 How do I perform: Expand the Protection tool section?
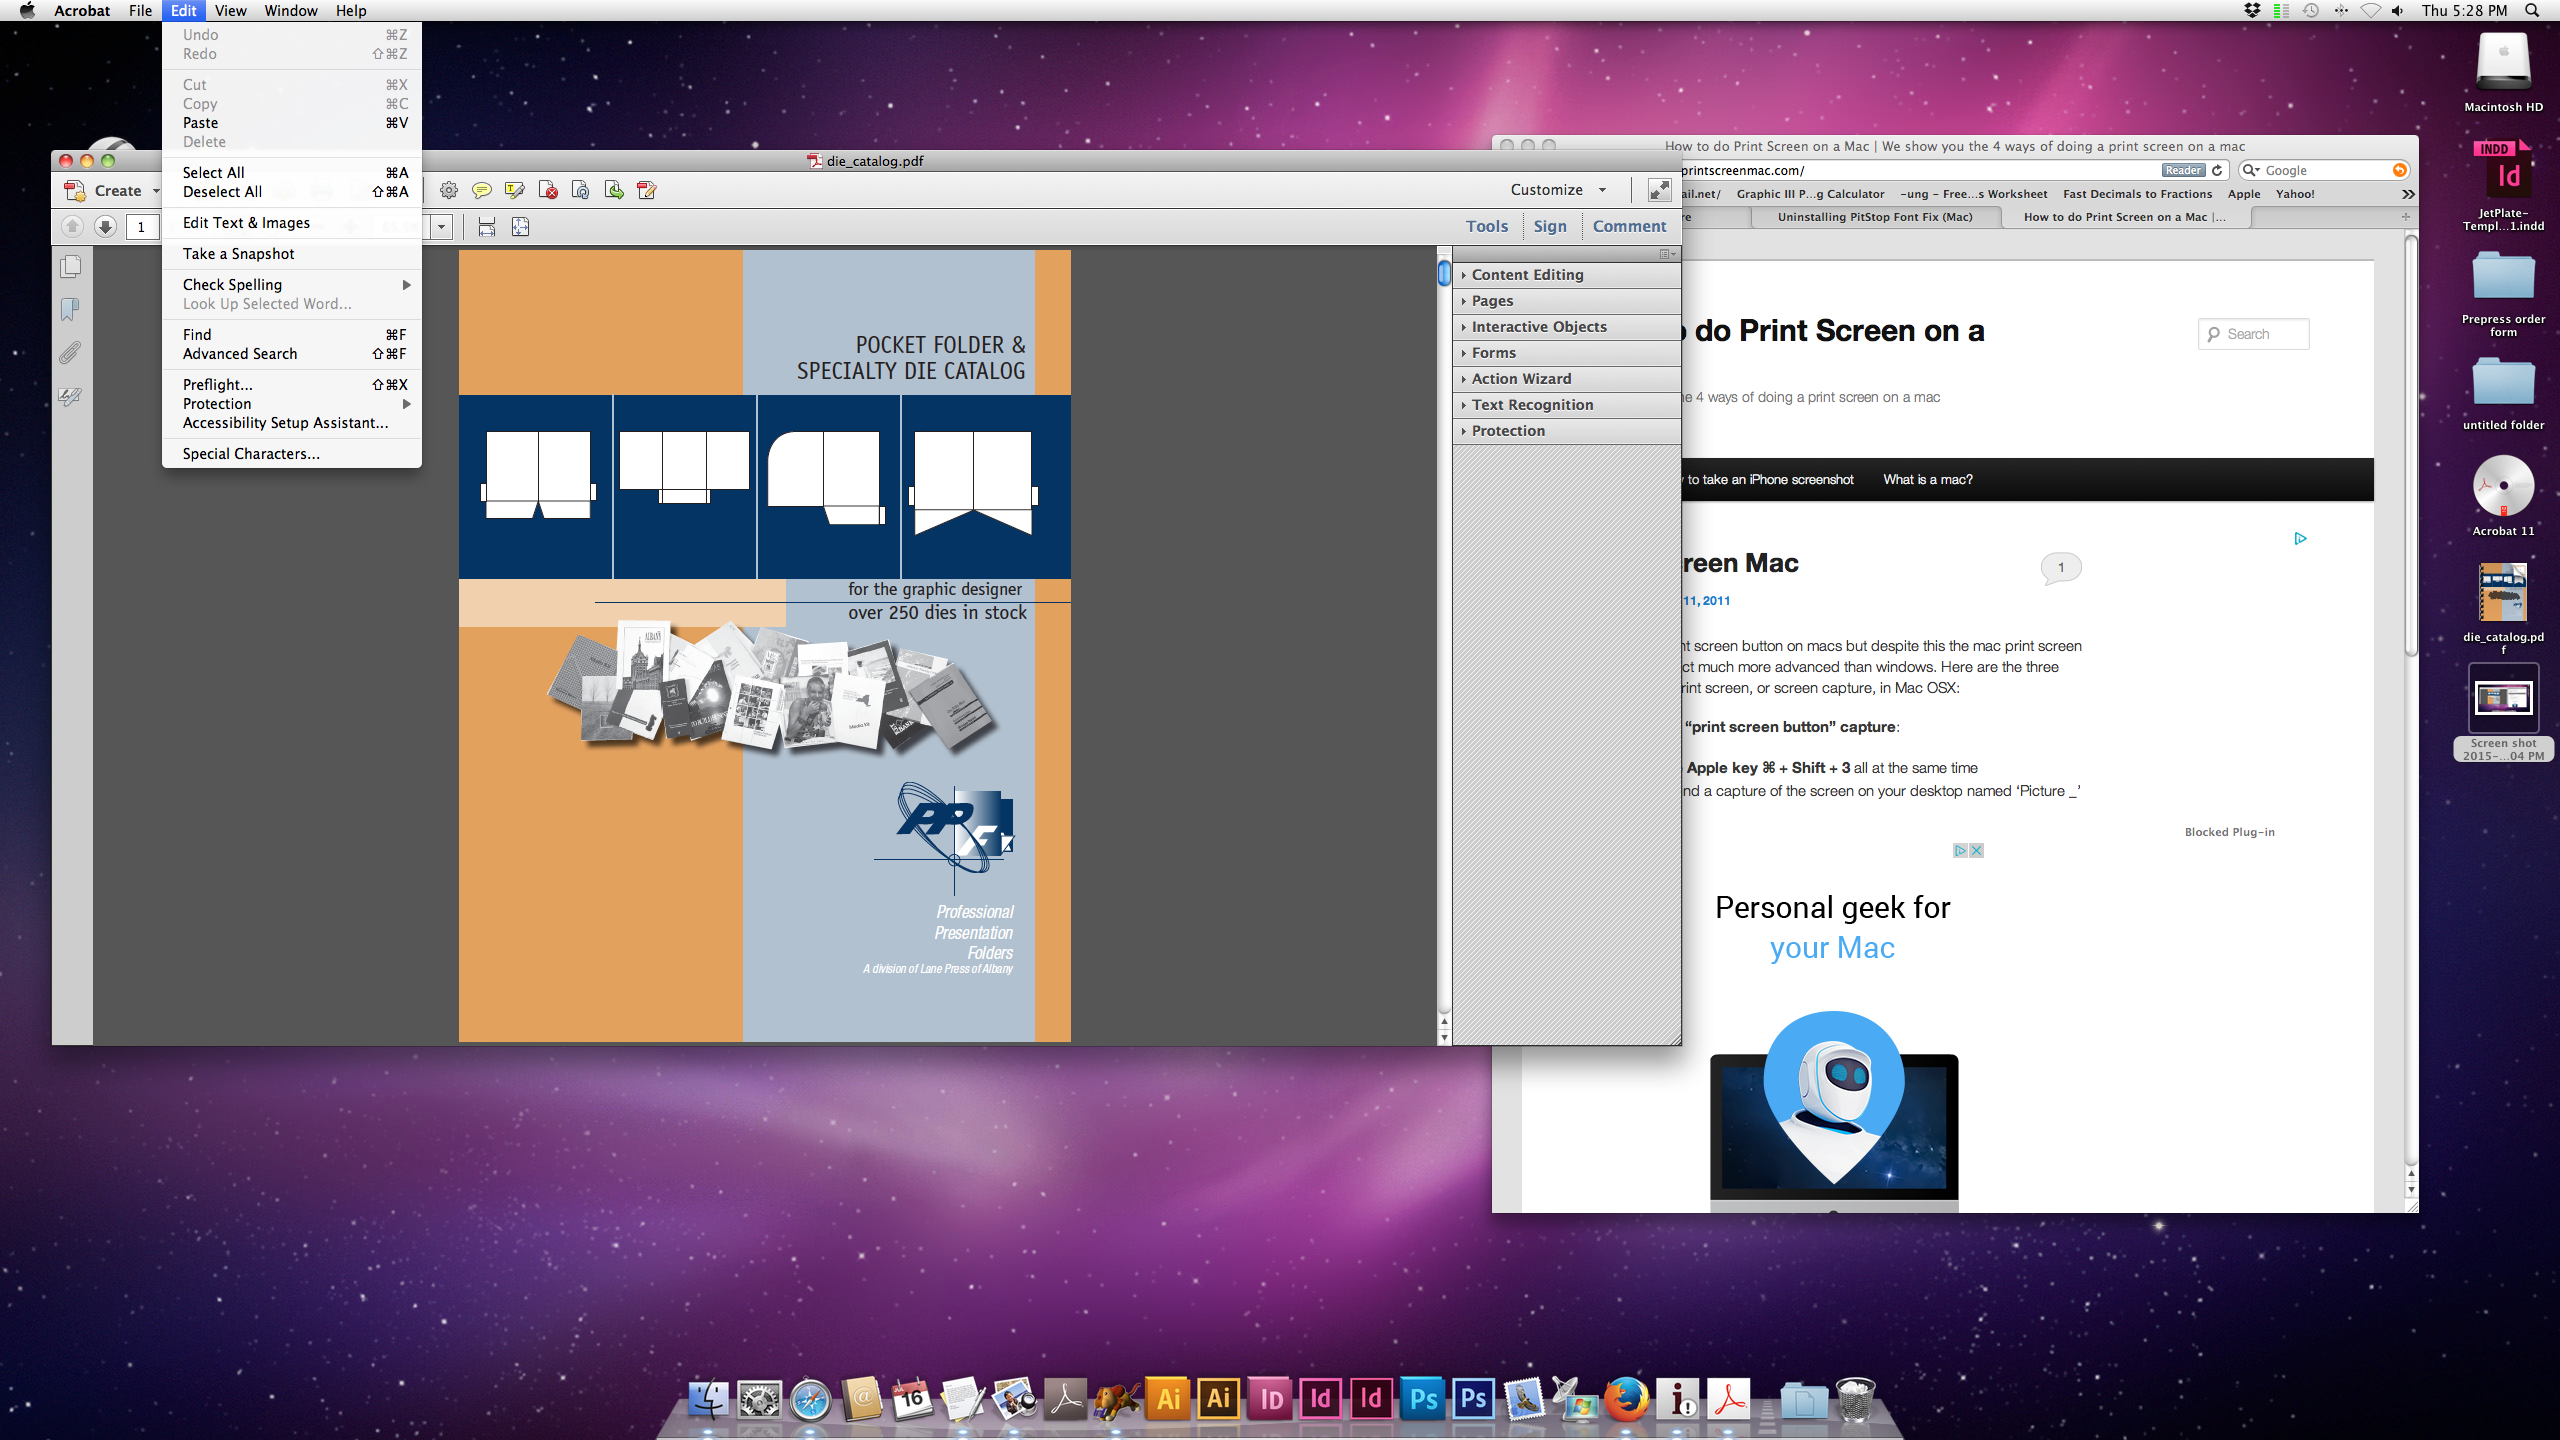pos(1567,431)
